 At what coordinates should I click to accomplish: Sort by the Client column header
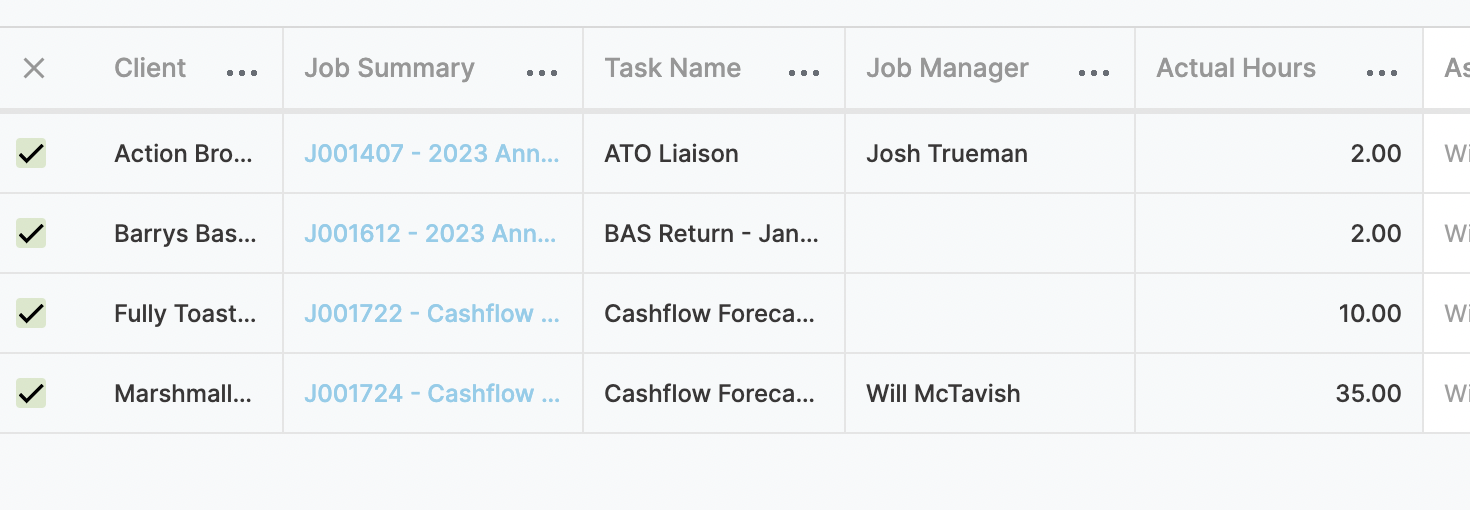150,68
